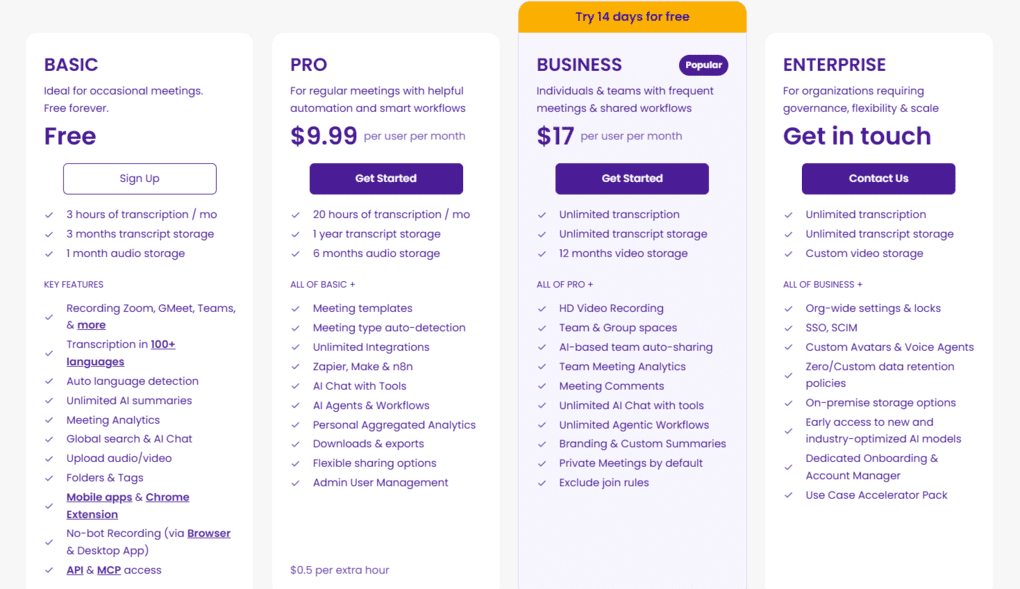Click the API link in BASIC features
The height and width of the screenshot is (589, 1020).
[75, 569]
